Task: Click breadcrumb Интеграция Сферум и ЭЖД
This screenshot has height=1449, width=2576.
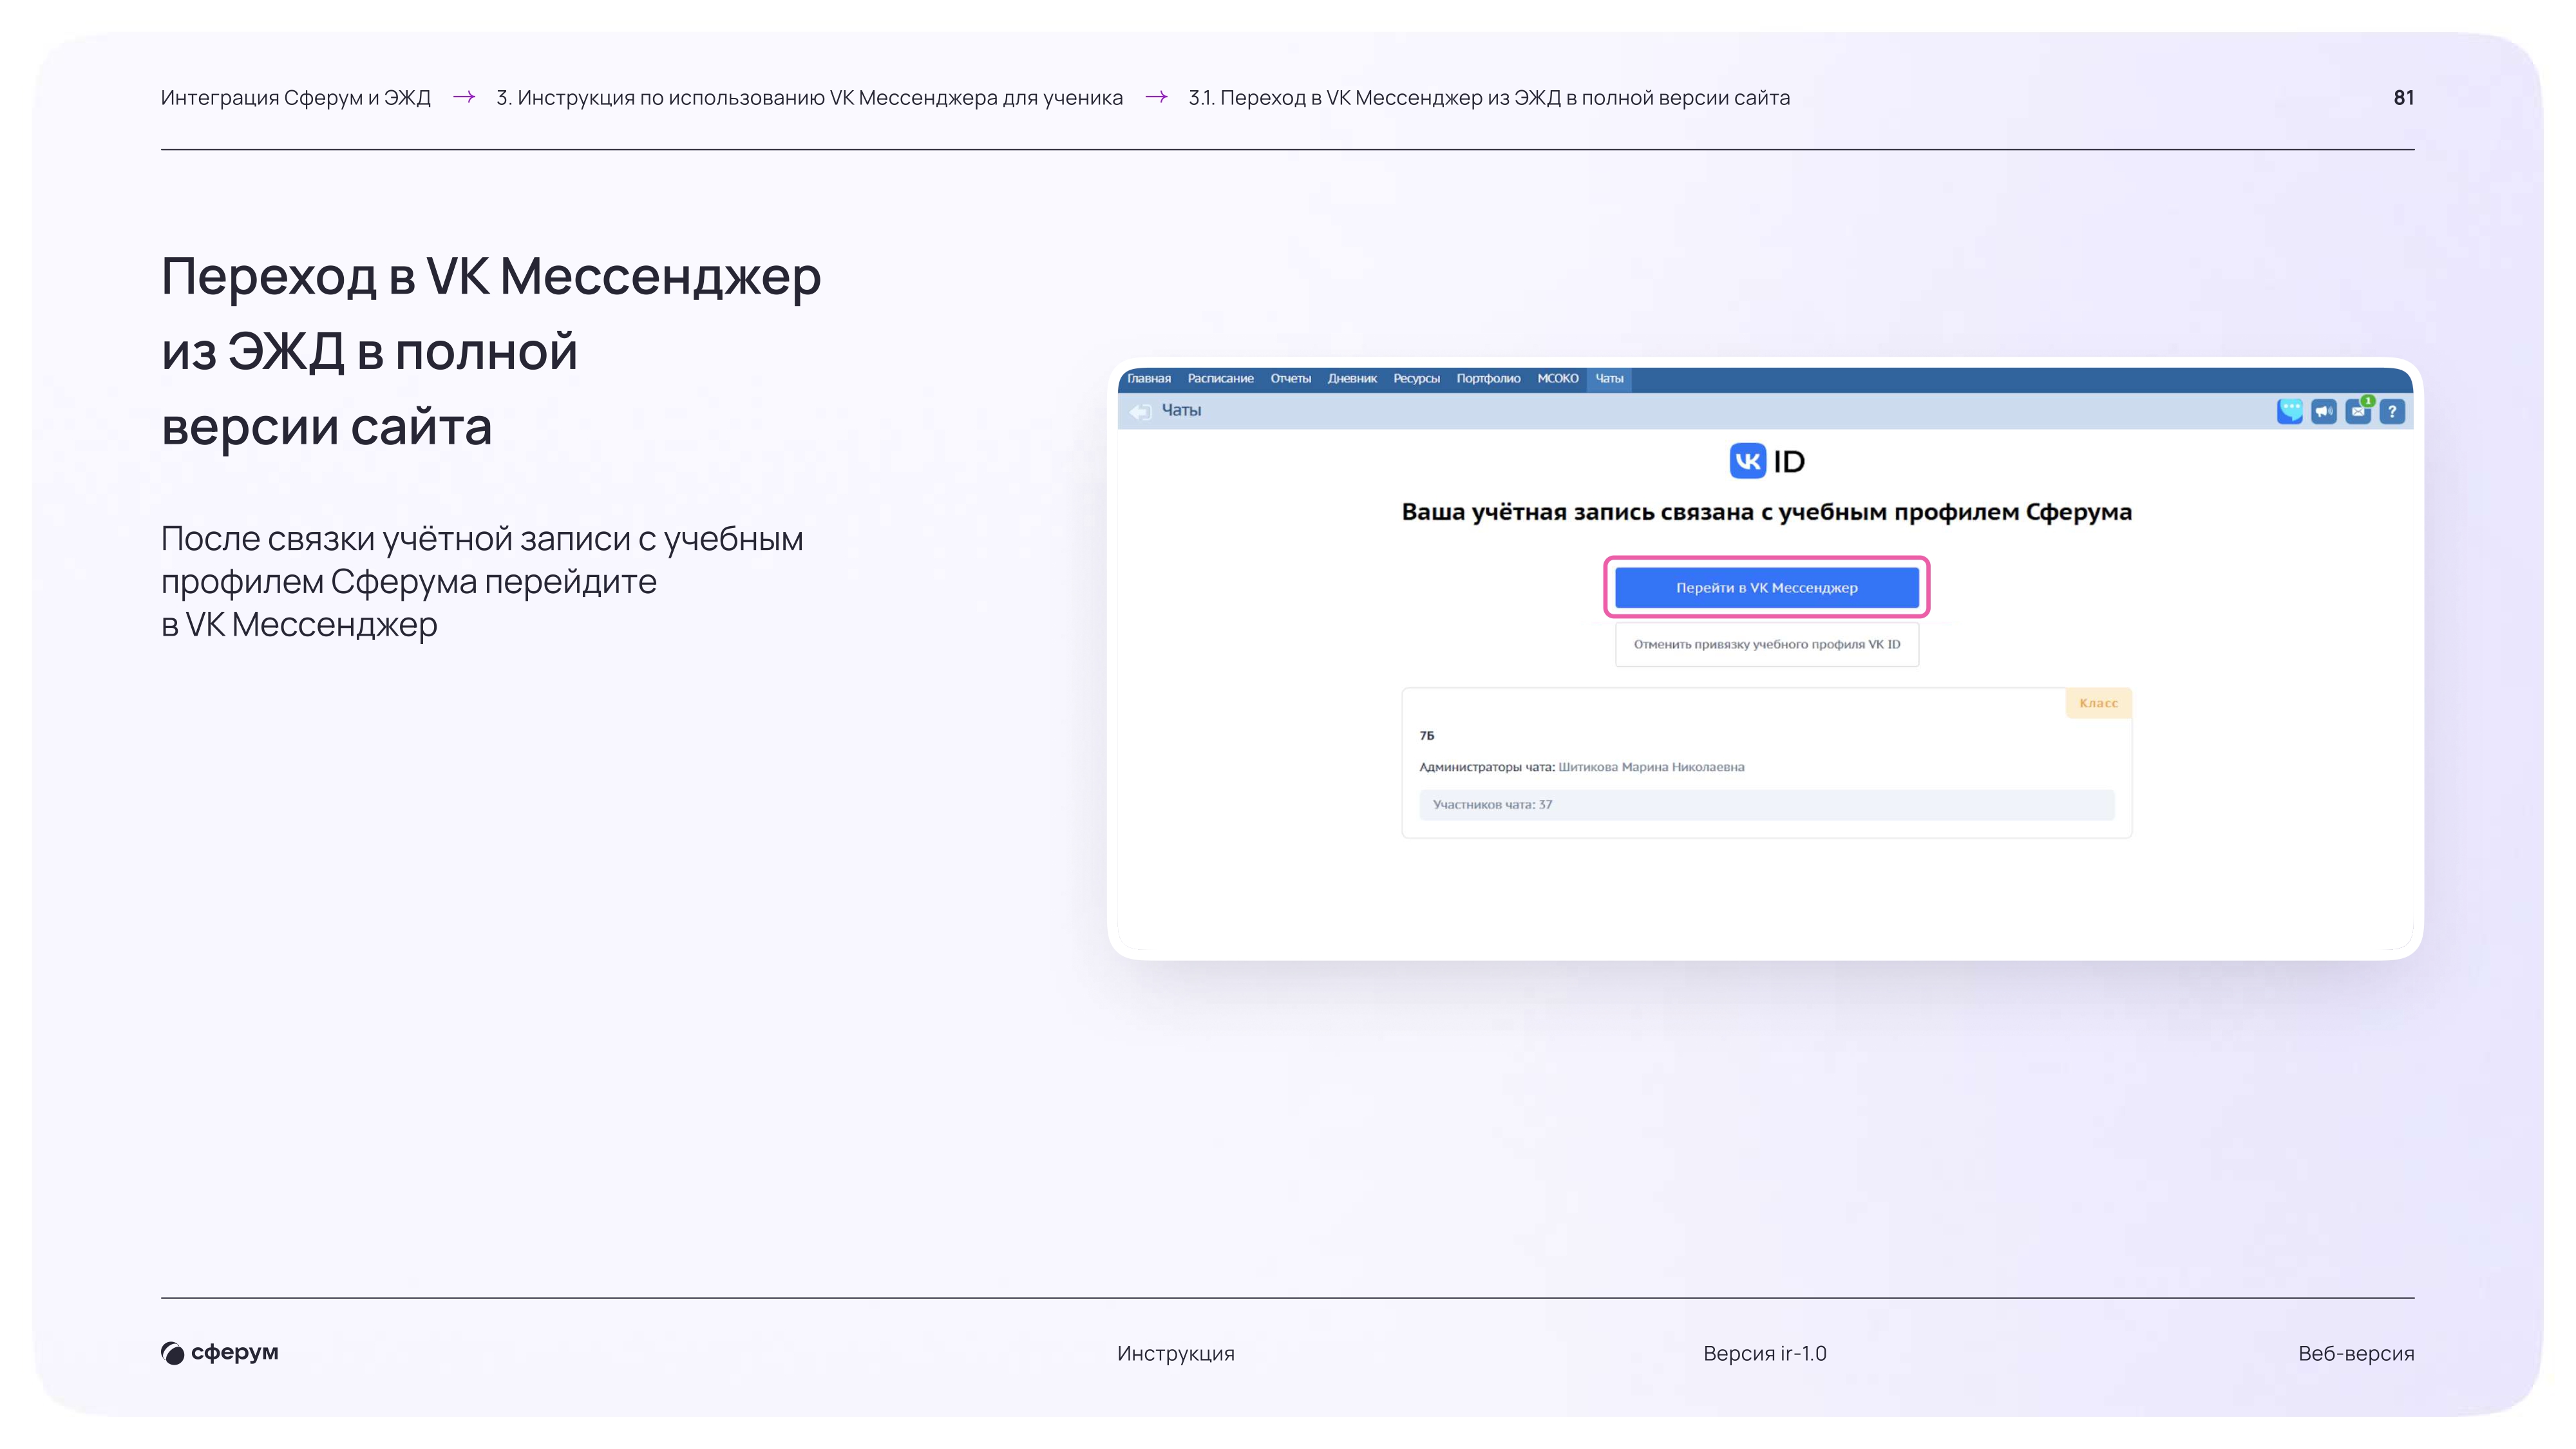Action: (x=296, y=98)
